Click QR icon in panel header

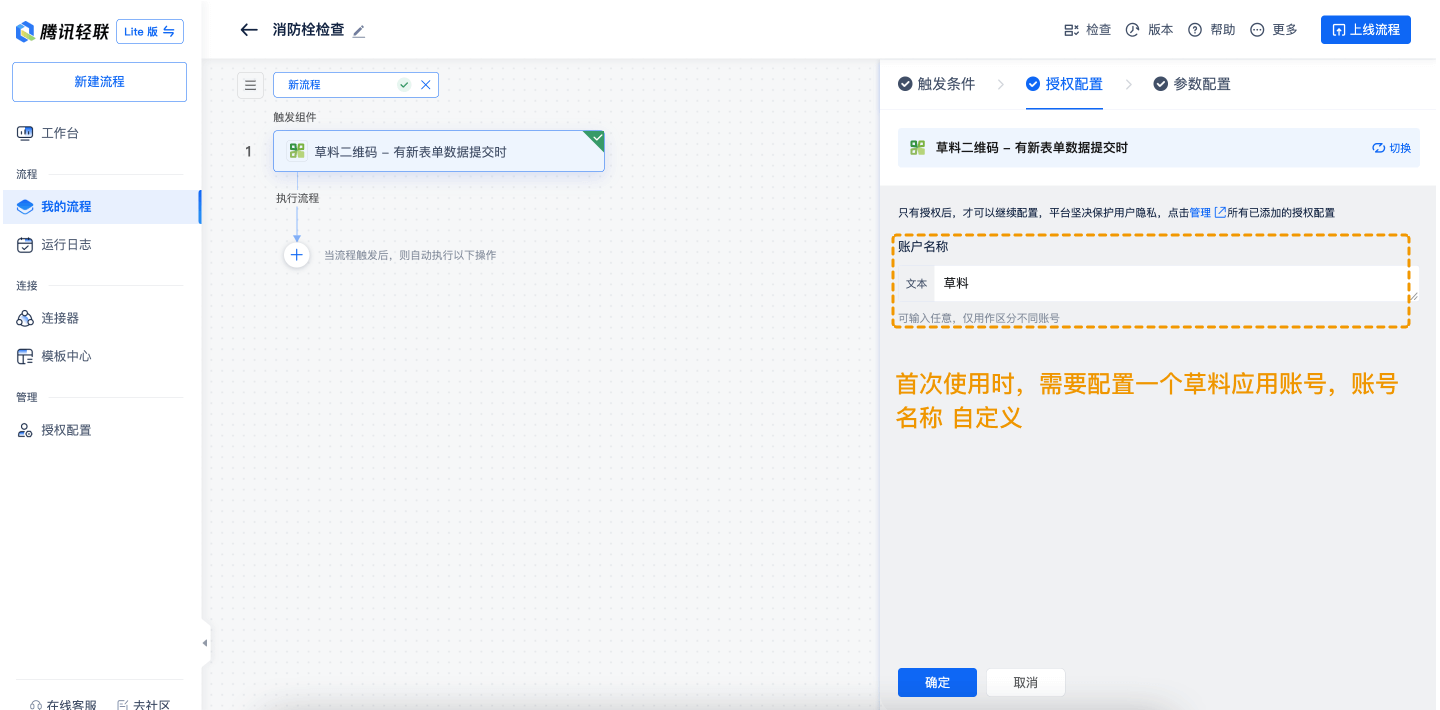click(x=917, y=148)
